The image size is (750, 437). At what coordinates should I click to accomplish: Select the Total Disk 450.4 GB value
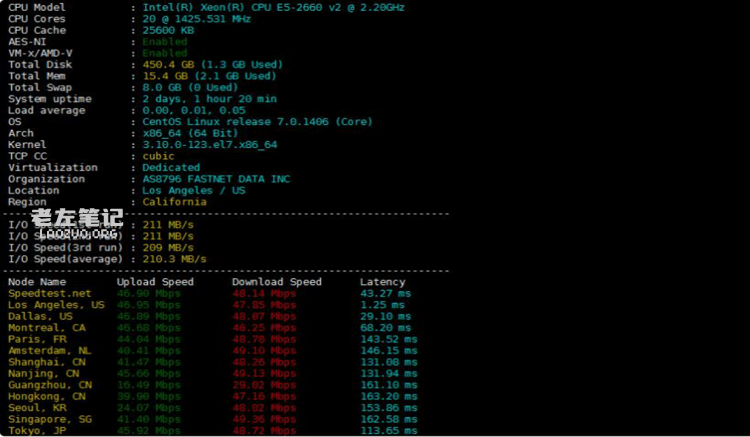[x=212, y=65]
